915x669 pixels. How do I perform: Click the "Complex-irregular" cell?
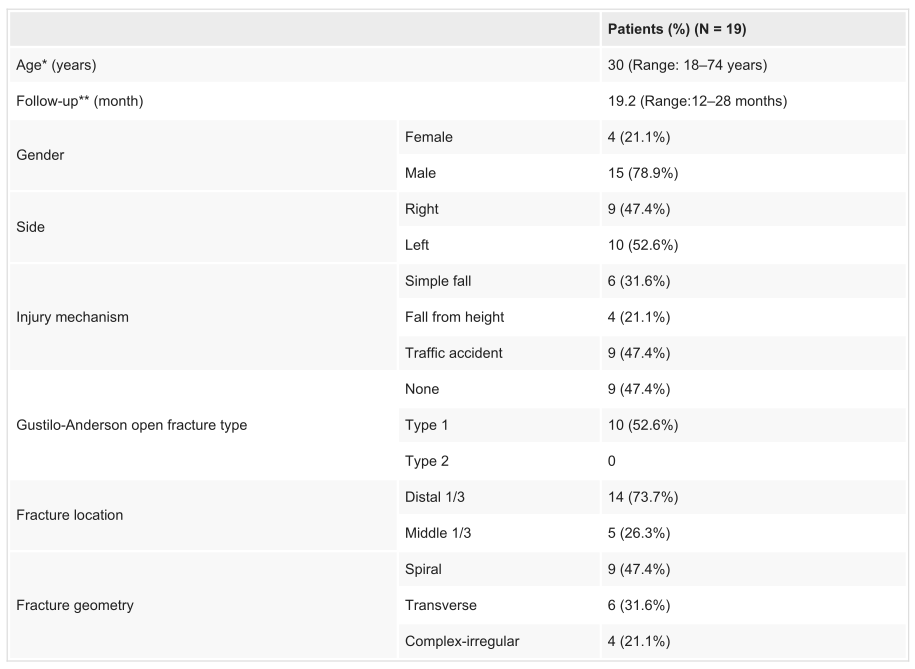(462, 641)
